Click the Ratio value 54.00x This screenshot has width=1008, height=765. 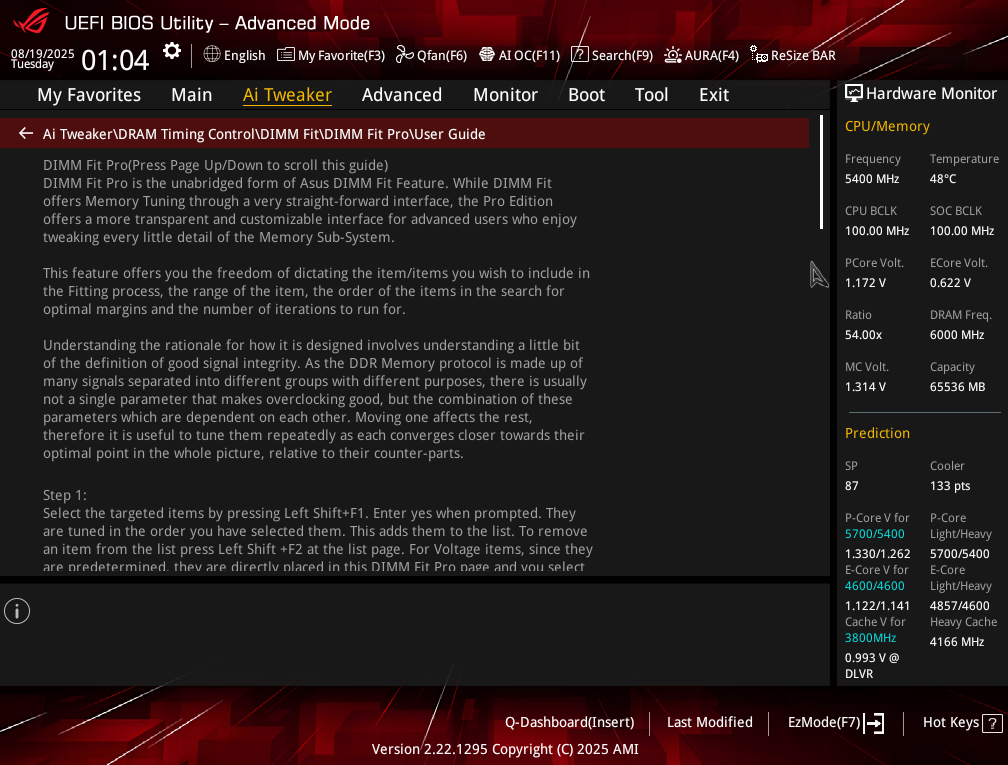pyautogui.click(x=863, y=335)
